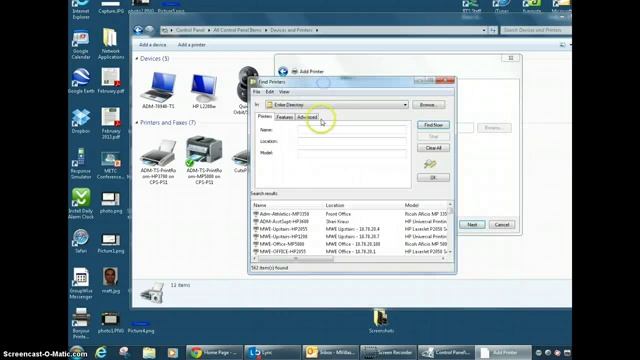Screen dimensions: 640x360
Task: Click Back arrow in Control Panel window
Action: click(138, 30)
